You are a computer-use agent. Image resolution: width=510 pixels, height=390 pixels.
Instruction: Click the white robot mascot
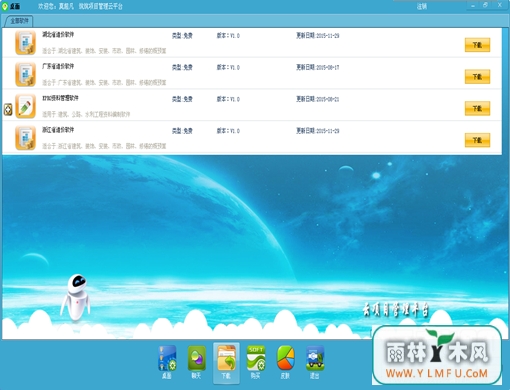click(x=76, y=297)
